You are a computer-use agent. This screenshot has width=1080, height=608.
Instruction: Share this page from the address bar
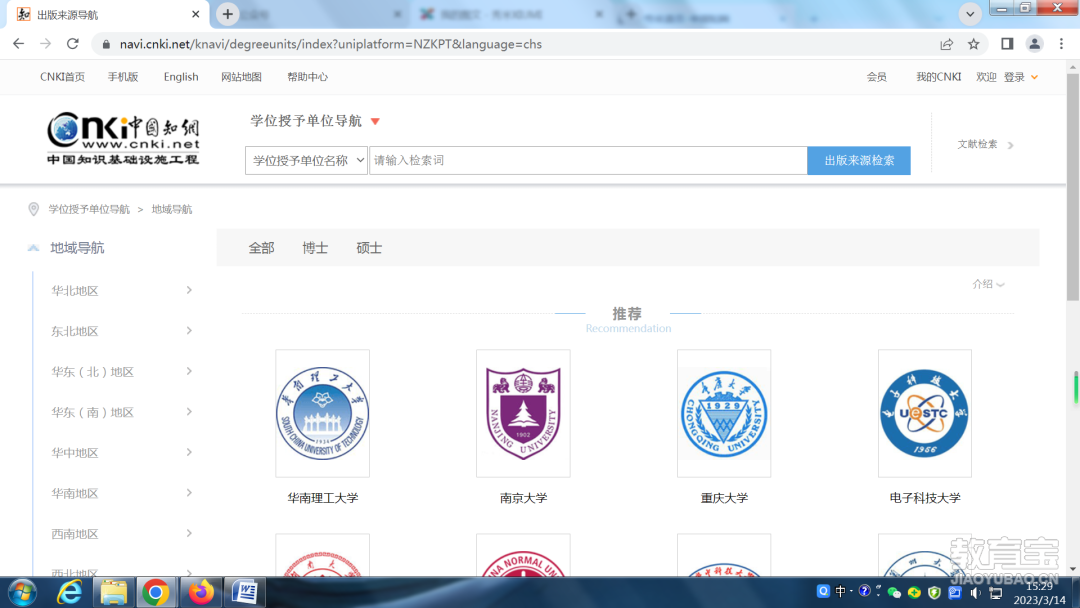point(946,44)
